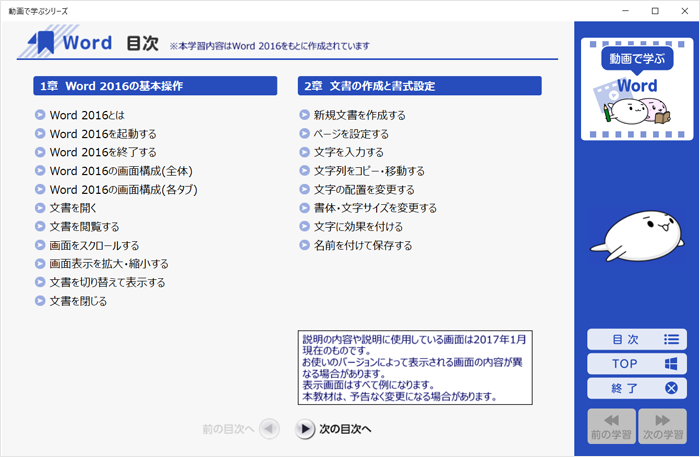Click play icon beside Word 2016の画面構成(全体)
Screen dimensions: 700x457
tap(40, 170)
